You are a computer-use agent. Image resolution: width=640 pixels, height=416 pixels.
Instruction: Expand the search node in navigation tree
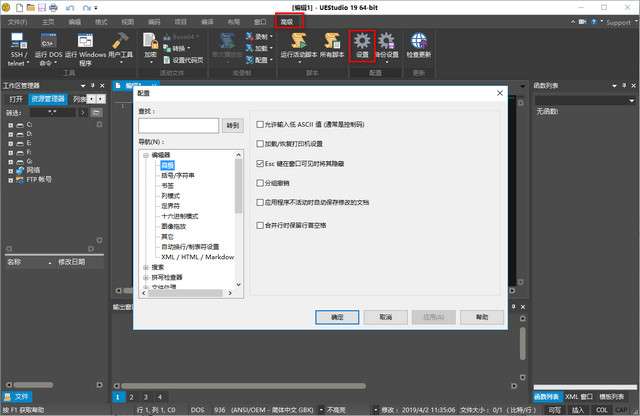[146, 267]
